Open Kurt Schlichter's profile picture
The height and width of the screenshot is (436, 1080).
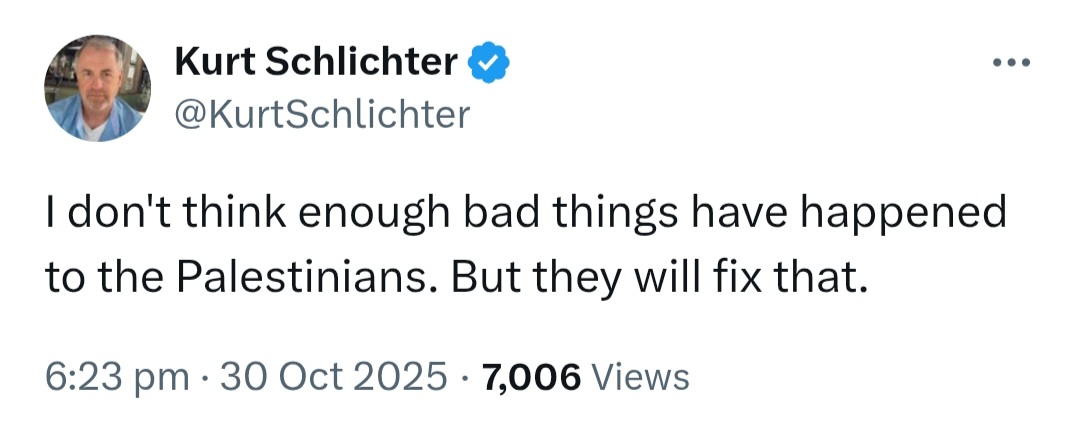coord(98,88)
